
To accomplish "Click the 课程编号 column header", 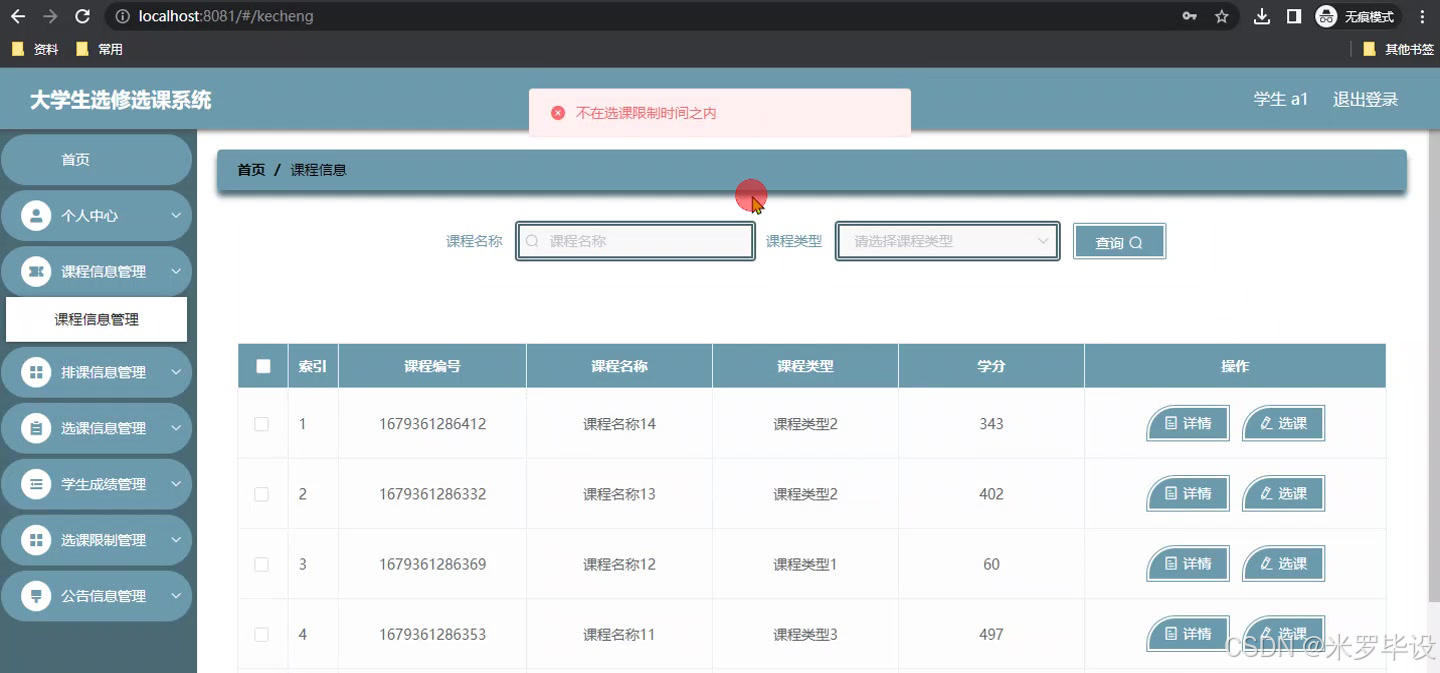I will click(x=432, y=366).
